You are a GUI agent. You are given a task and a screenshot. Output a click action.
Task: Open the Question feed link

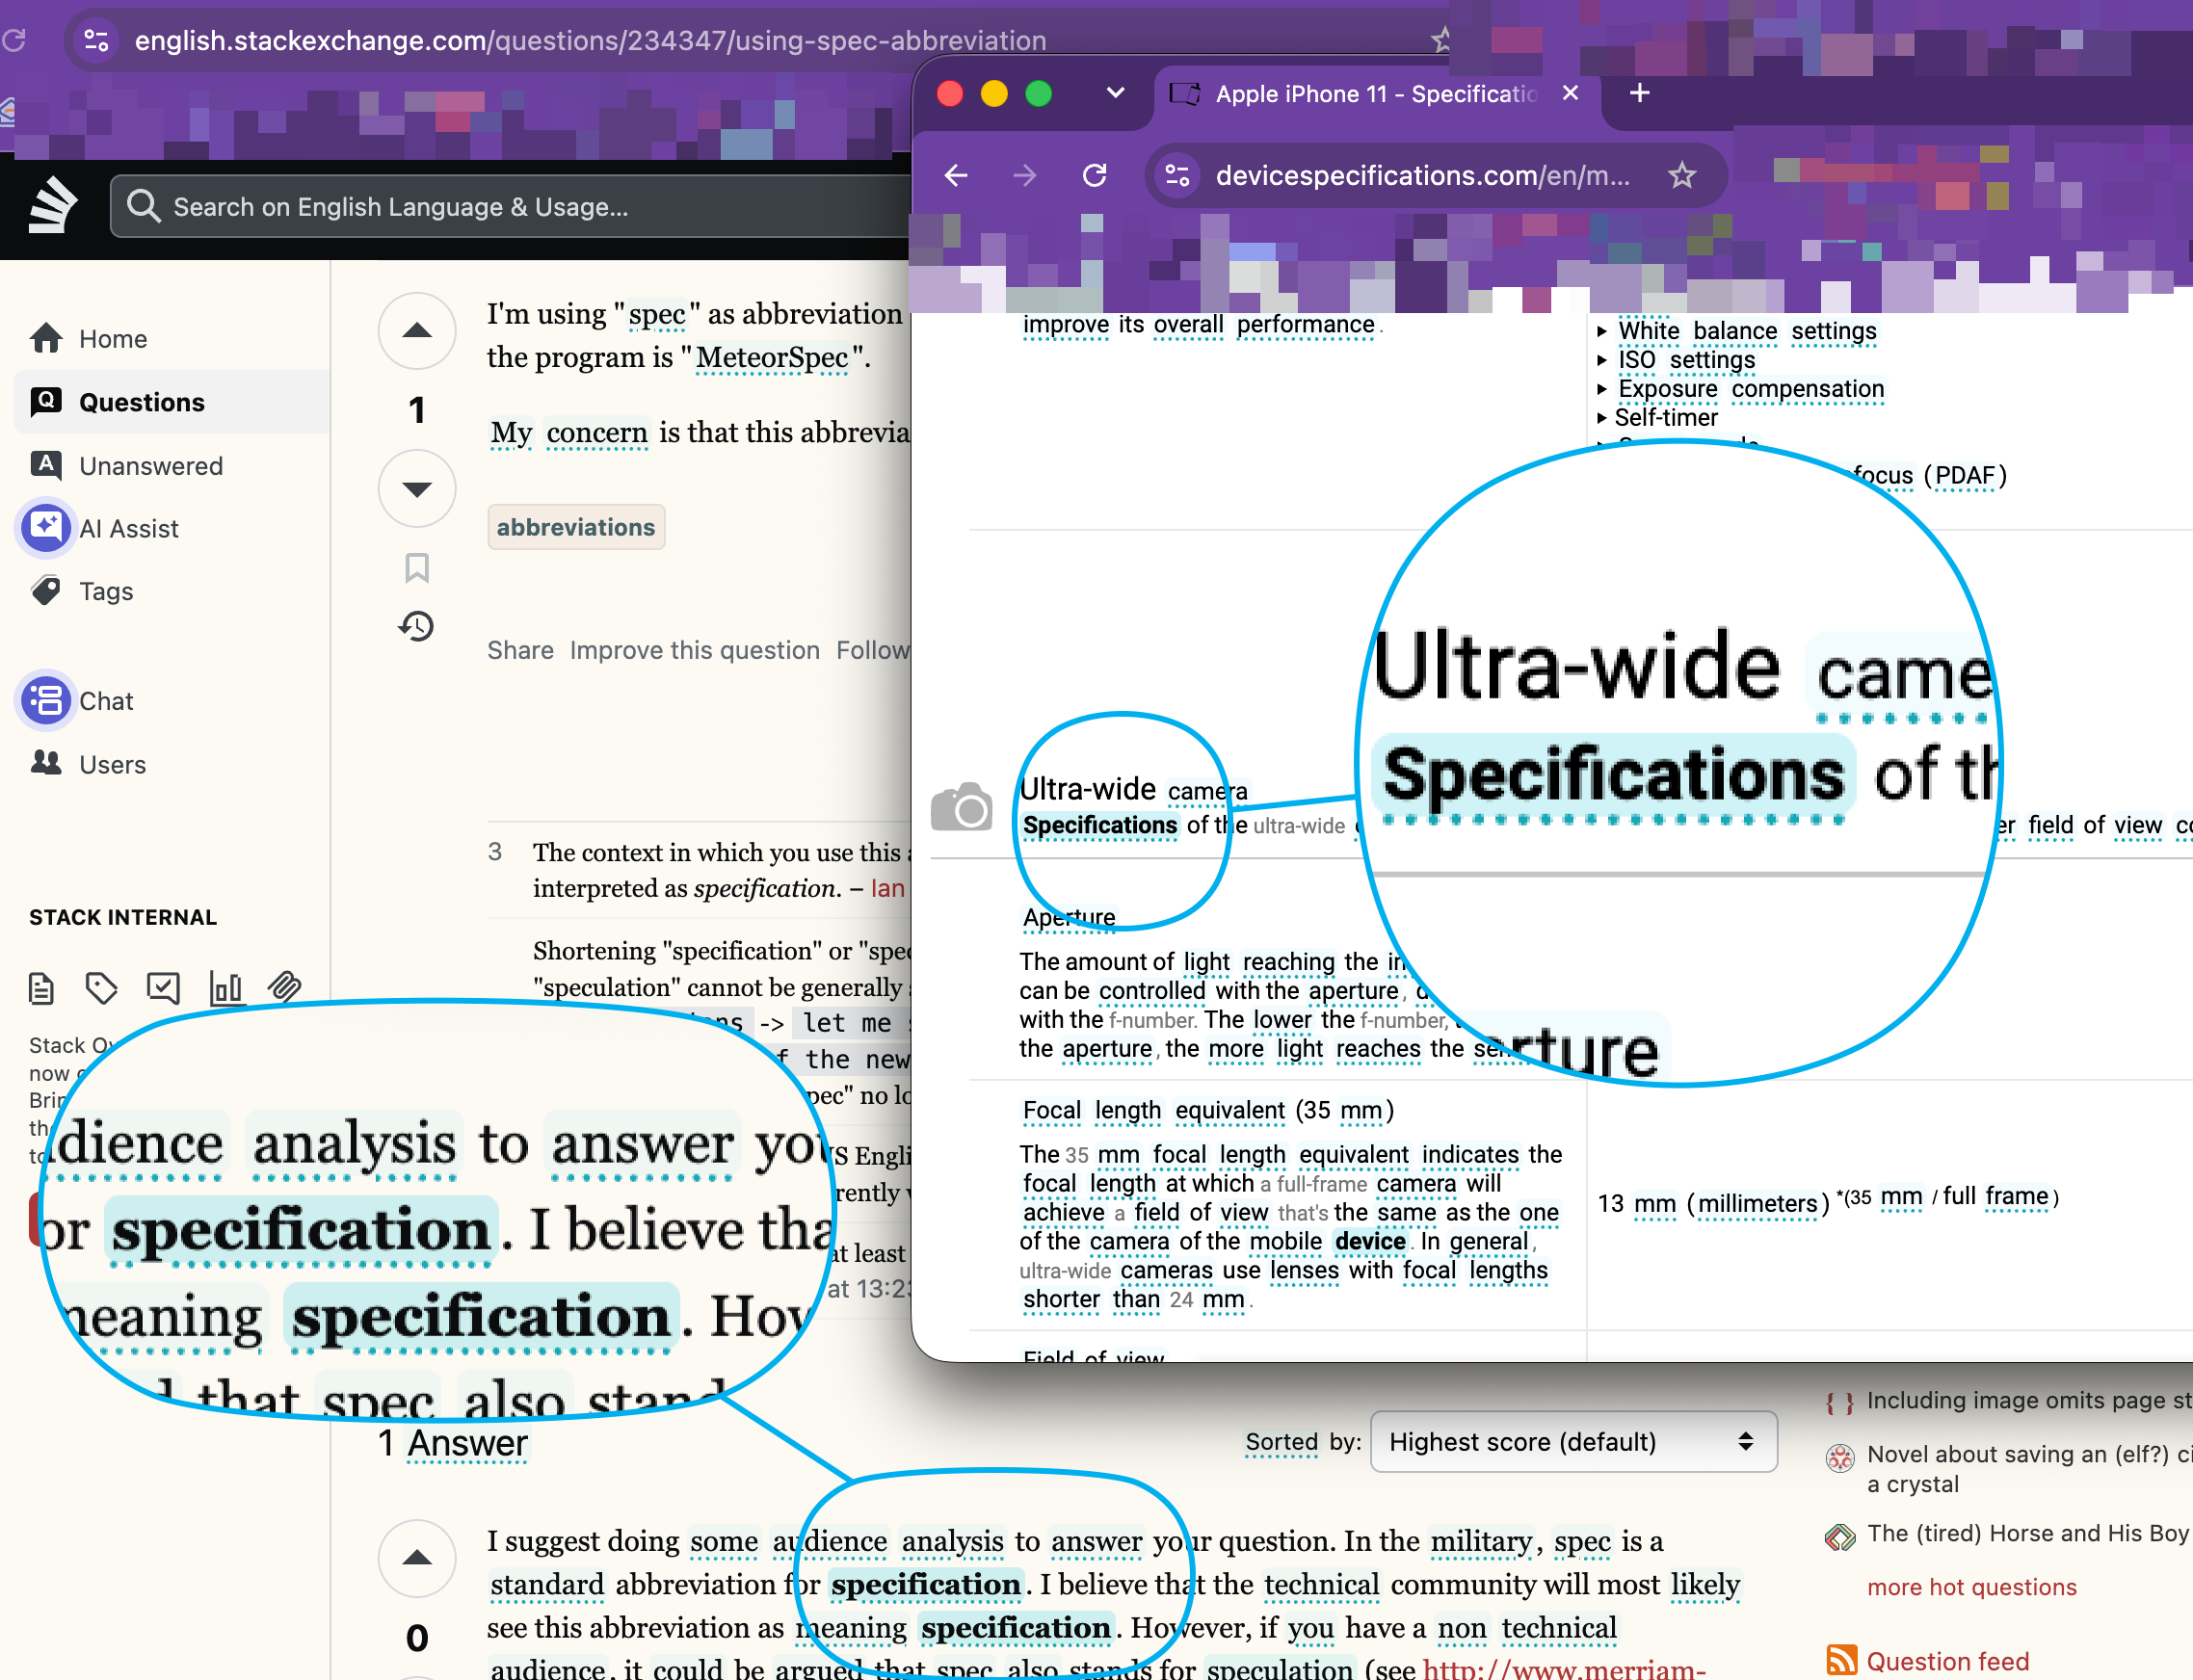click(1948, 1661)
